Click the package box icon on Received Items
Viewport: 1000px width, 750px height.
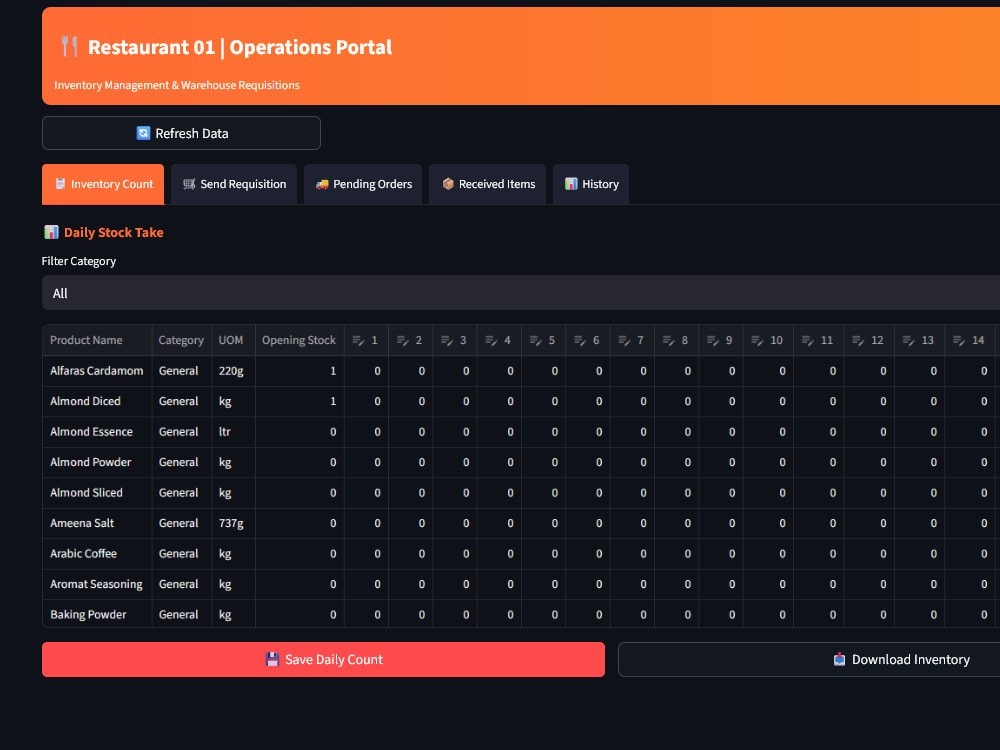448,184
